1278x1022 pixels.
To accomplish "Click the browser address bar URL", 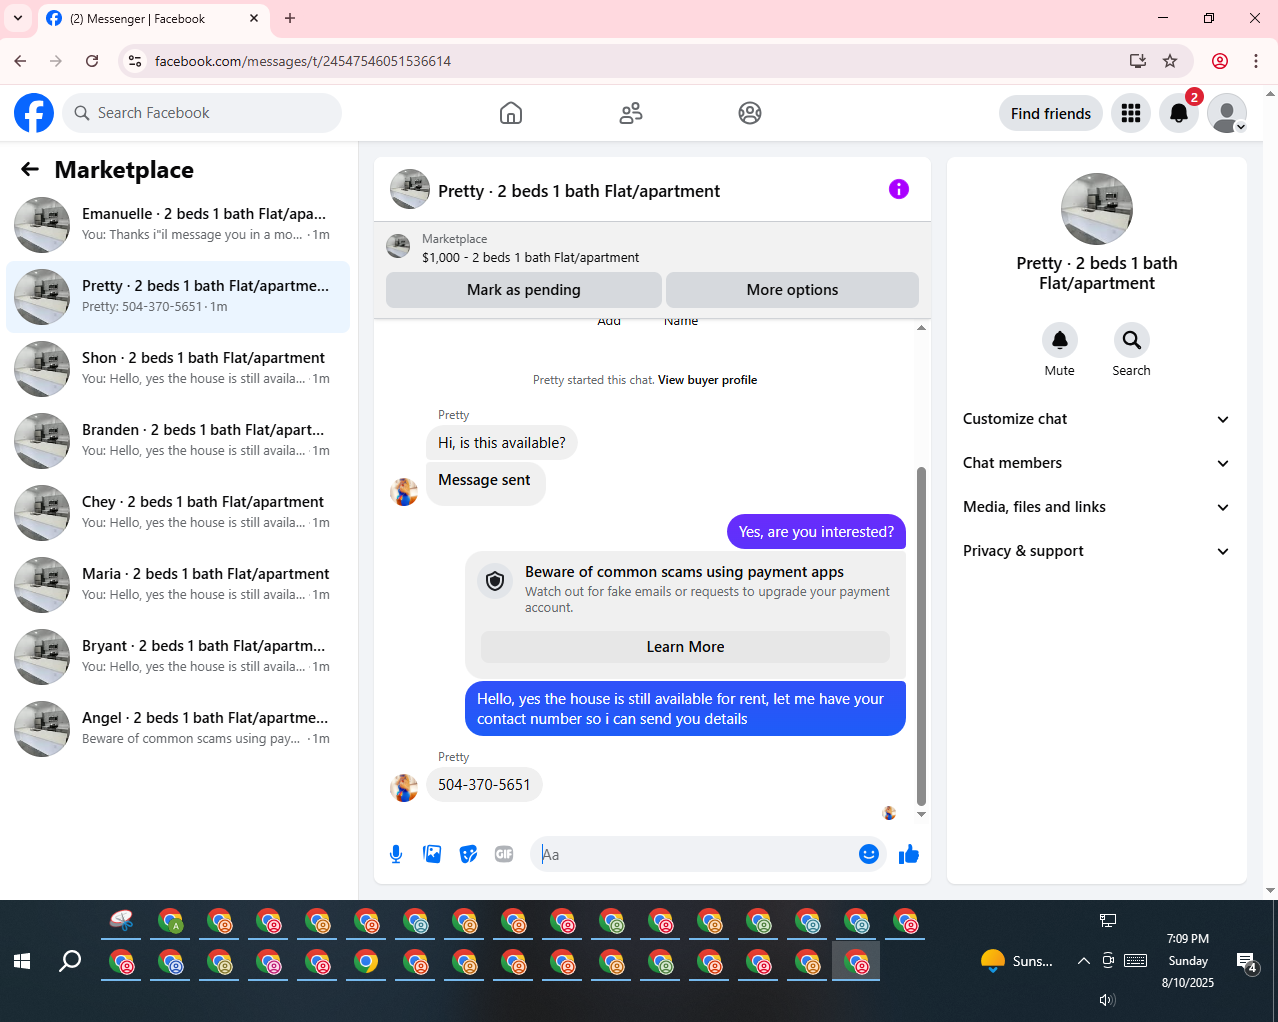I will 303,61.
